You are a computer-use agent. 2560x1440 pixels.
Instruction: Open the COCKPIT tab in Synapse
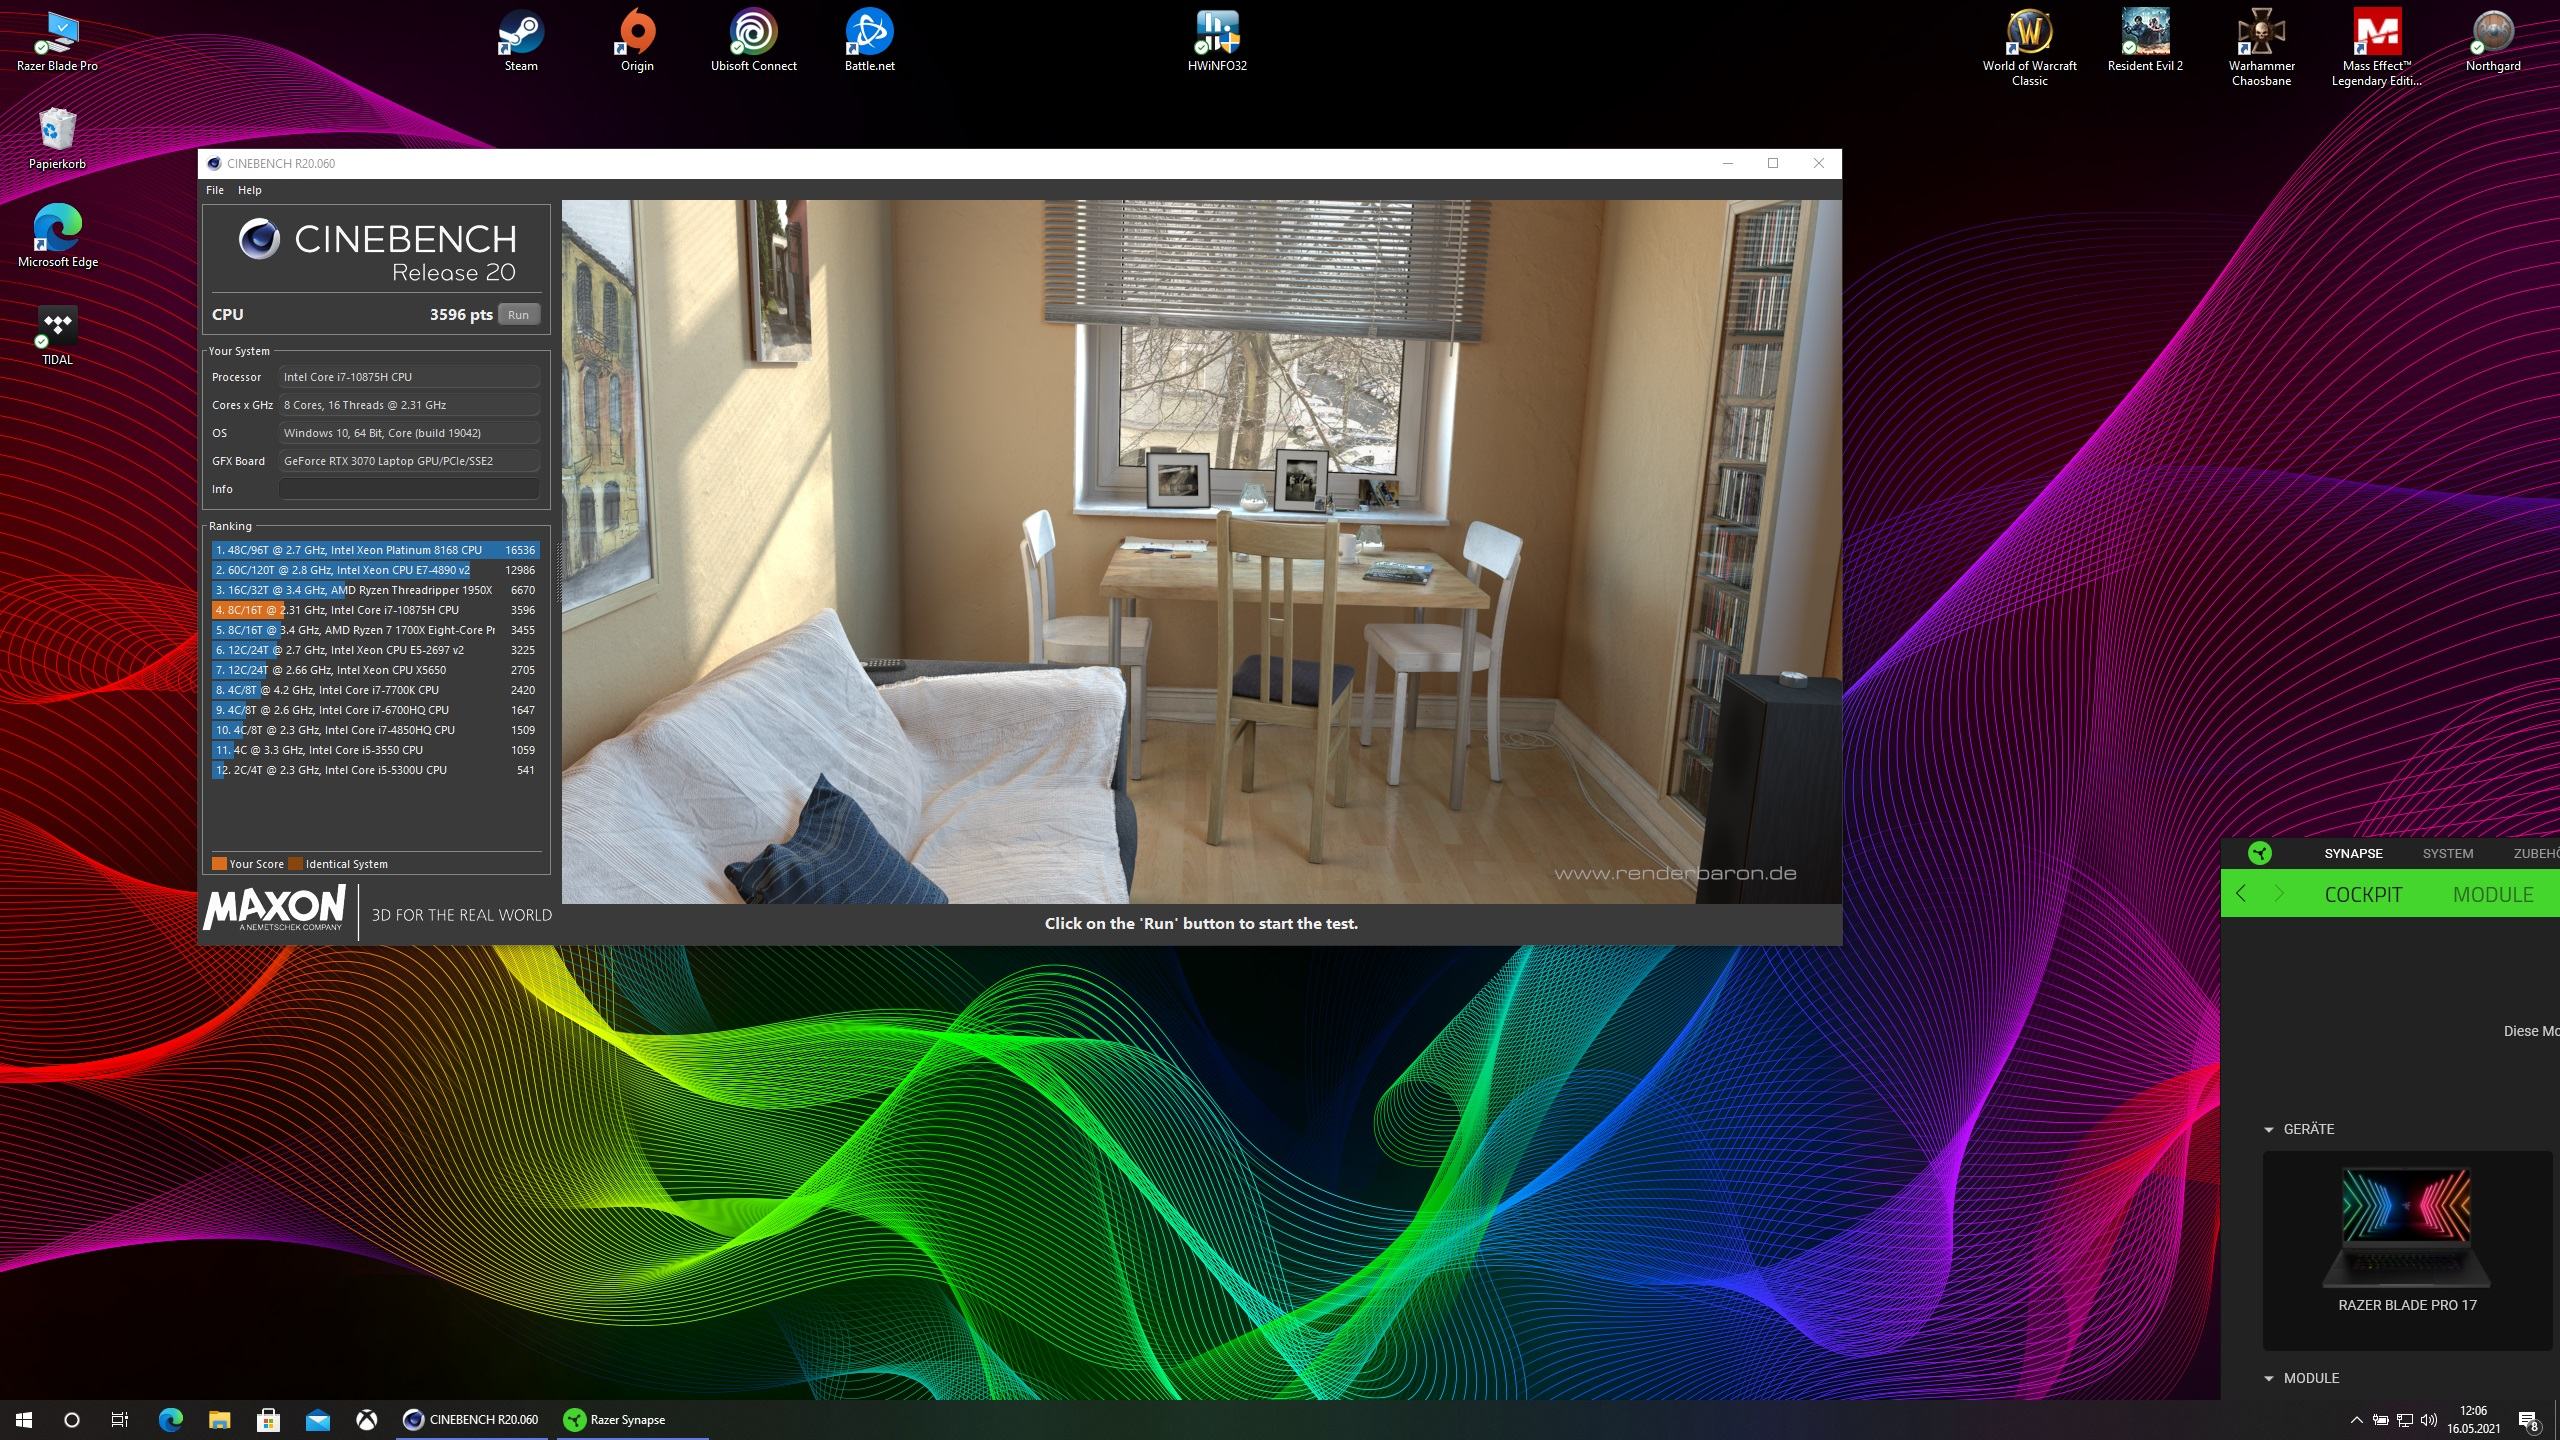2363,894
